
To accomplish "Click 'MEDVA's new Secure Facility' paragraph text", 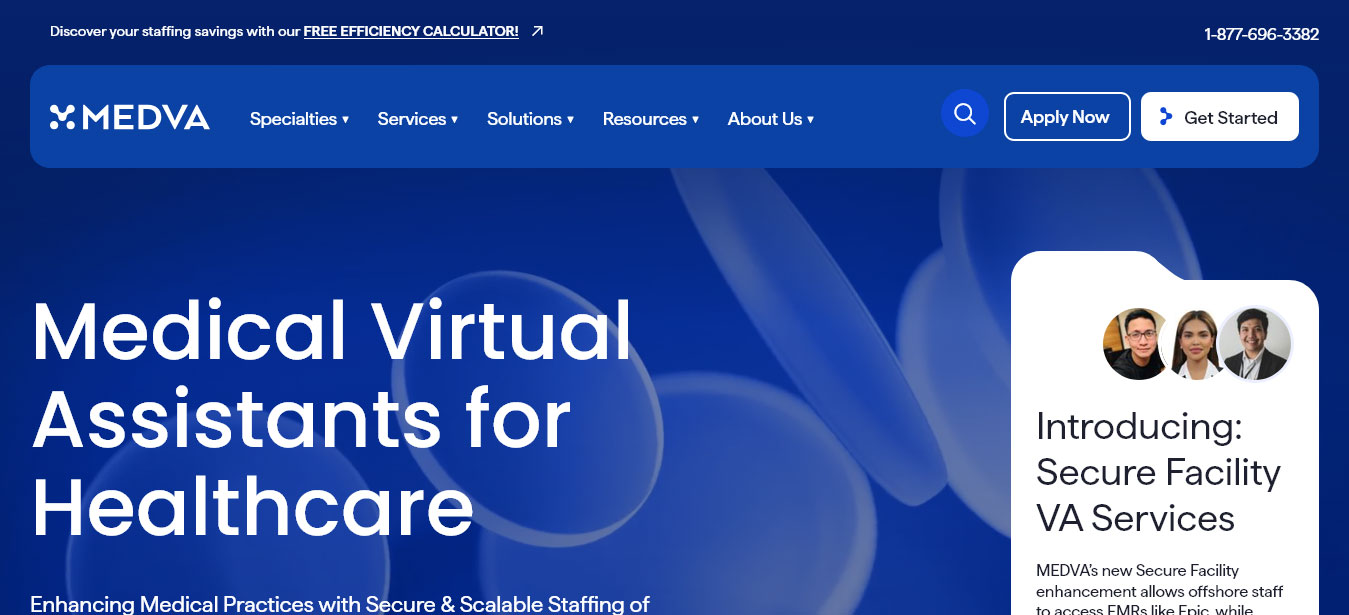I will pyautogui.click(x=1160, y=590).
